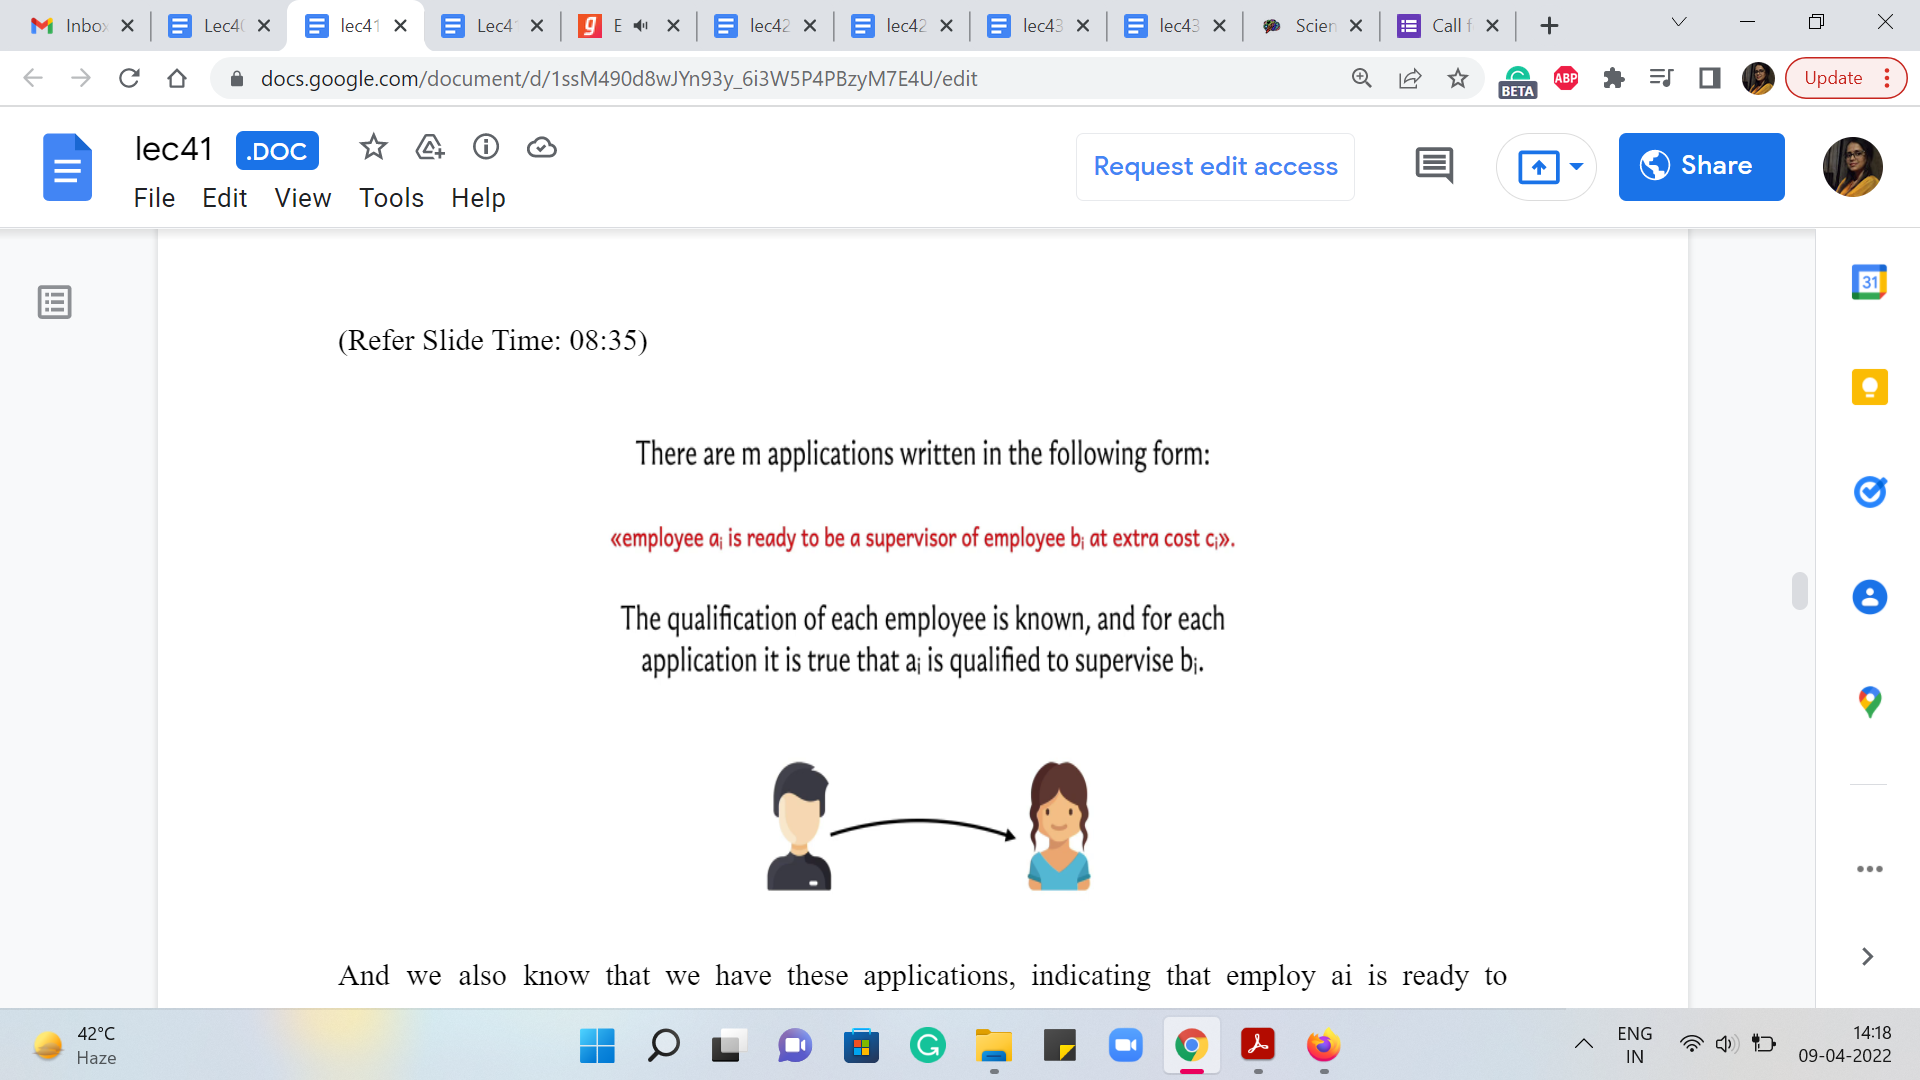Click the add to Drive shortcut icon
Image resolution: width=1920 pixels, height=1080 pixels.
(429, 148)
